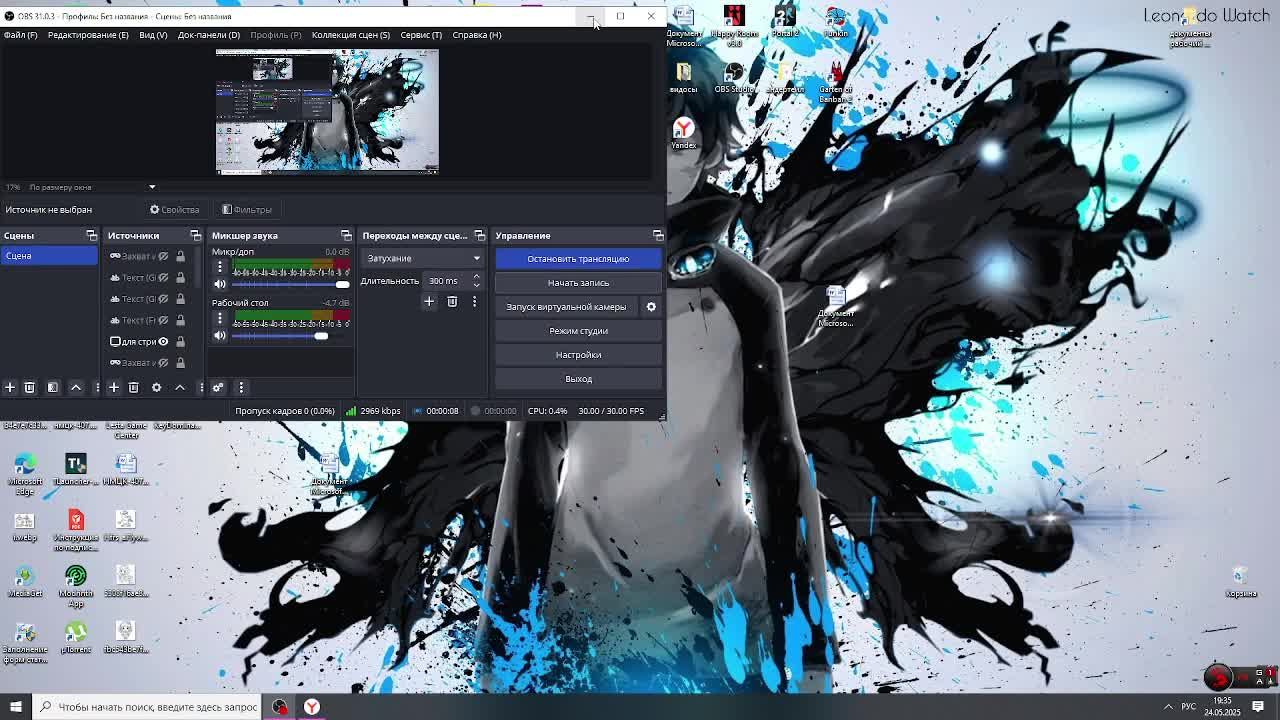Add a new source with plus icon
1280x720 pixels.
click(x=114, y=387)
